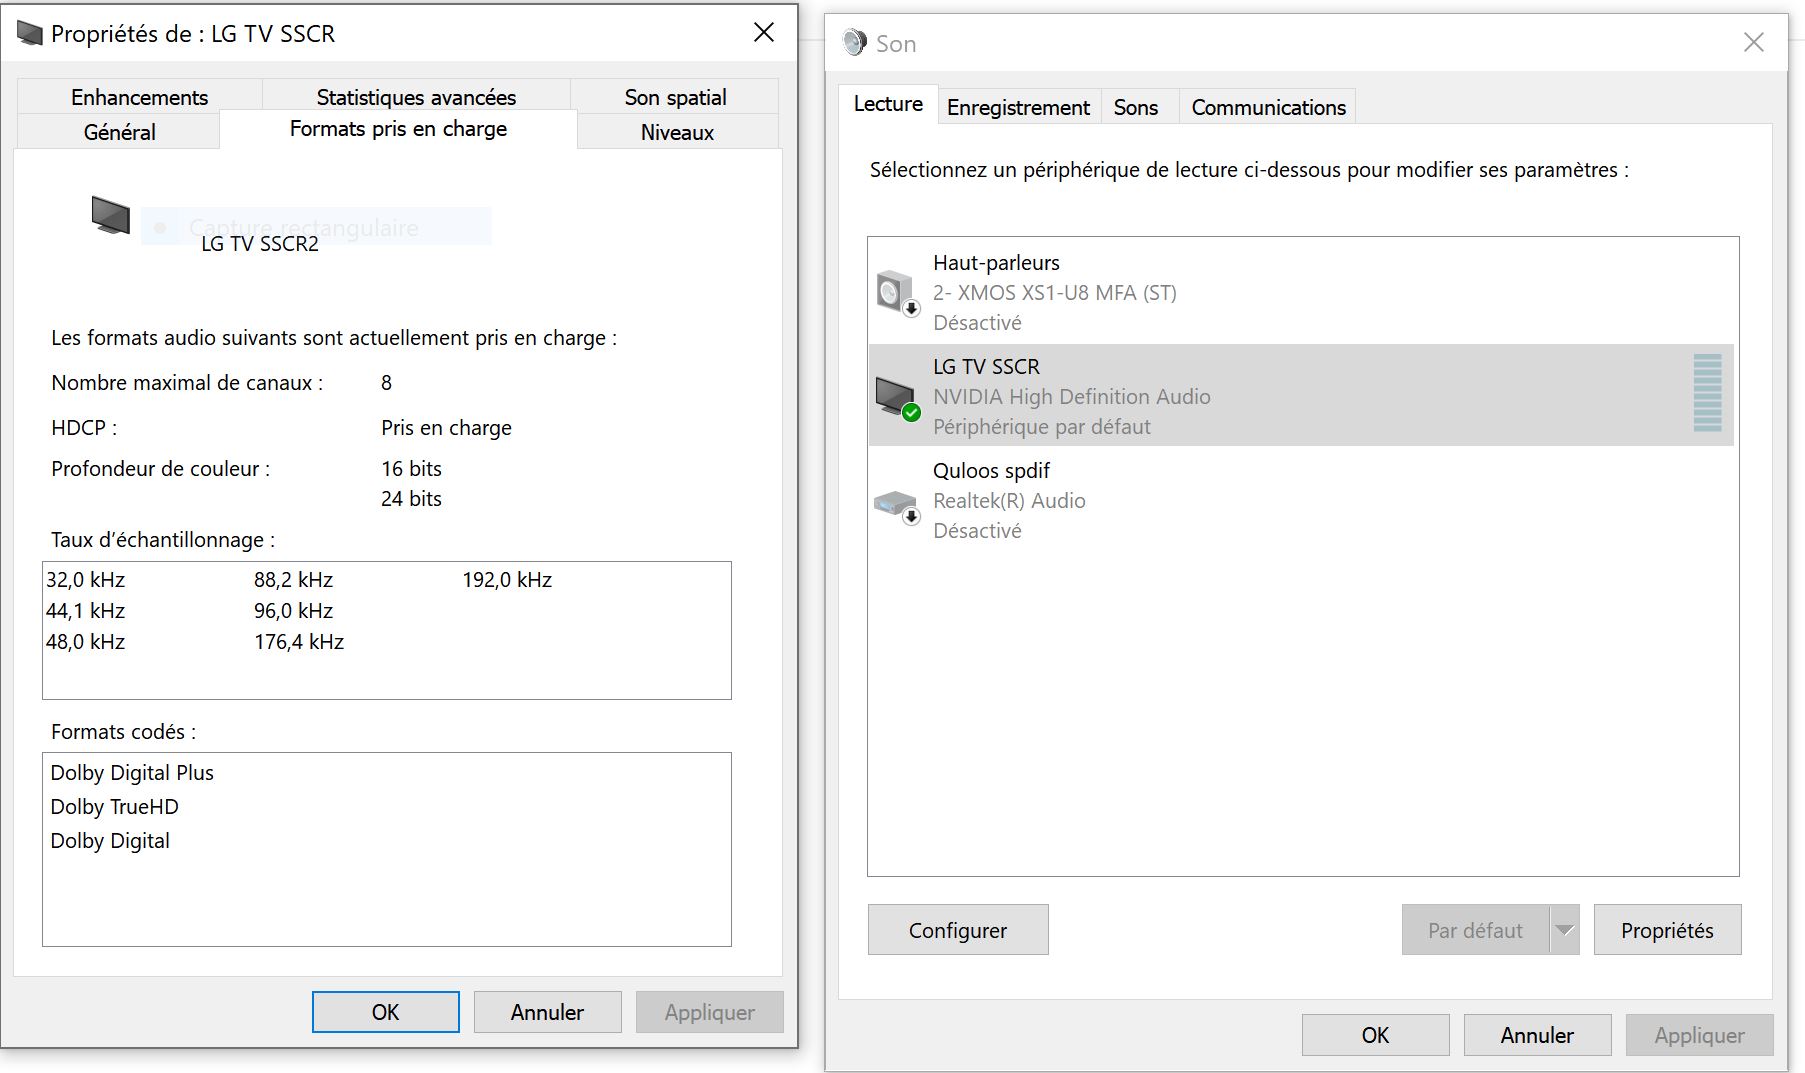Click the Propriétés window title bar icon
1805x1073 pixels.
pos(30,34)
